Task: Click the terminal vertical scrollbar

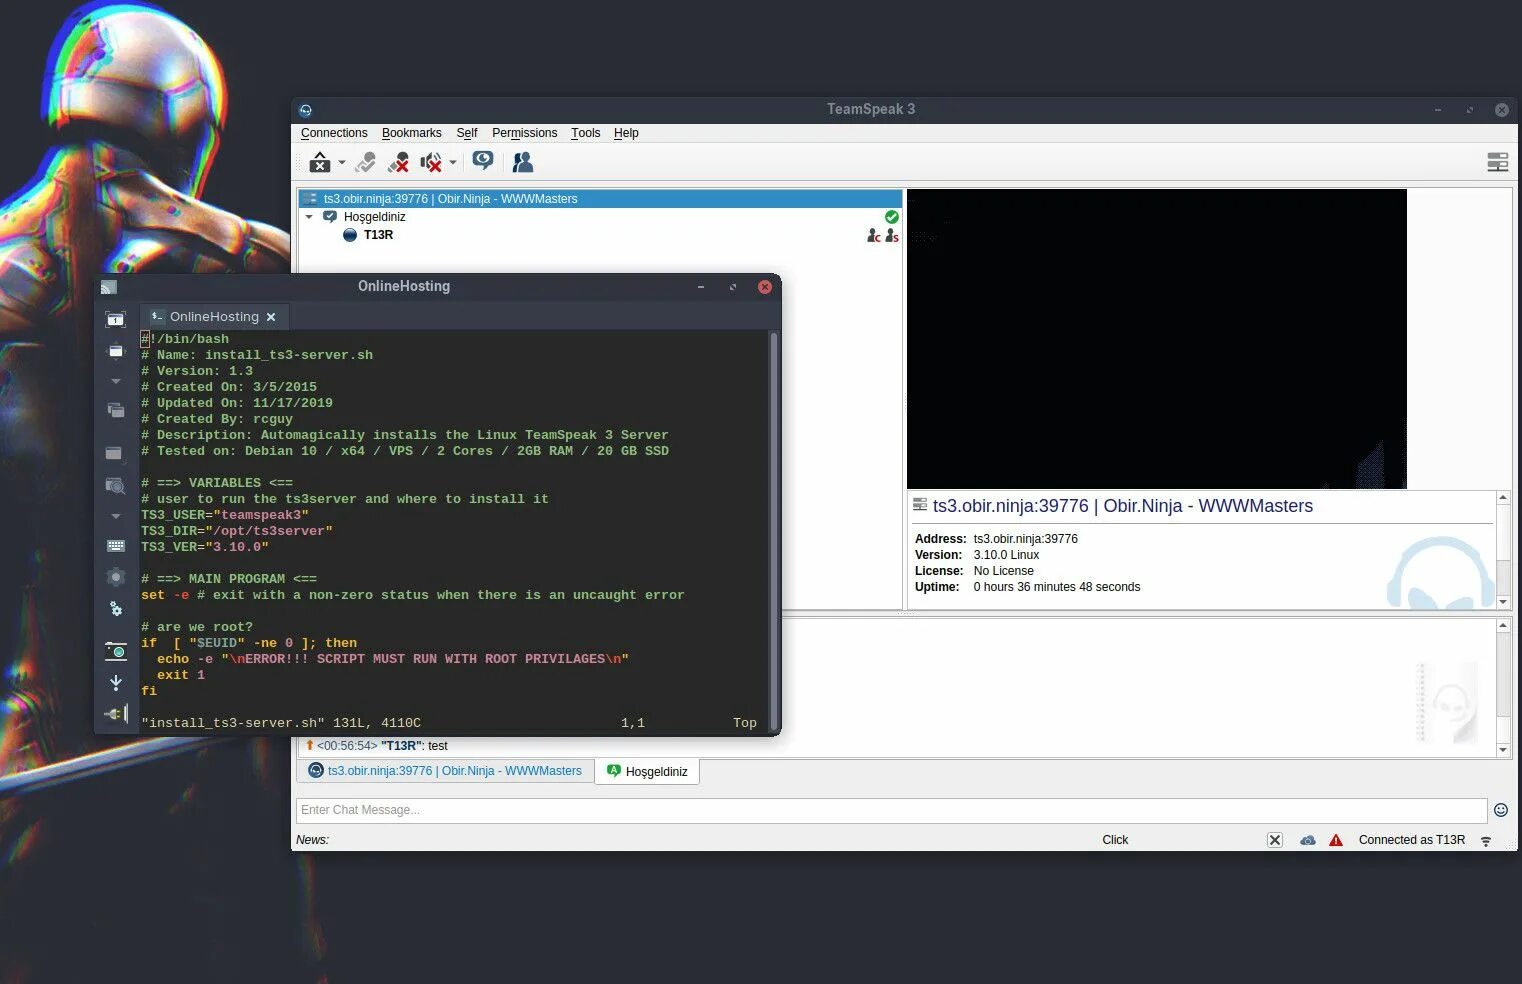Action: tap(773, 531)
